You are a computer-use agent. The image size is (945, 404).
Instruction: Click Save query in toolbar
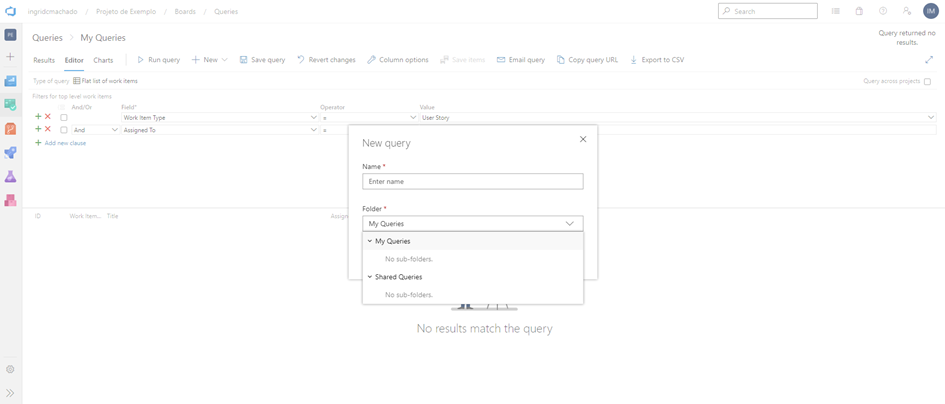tap(262, 60)
